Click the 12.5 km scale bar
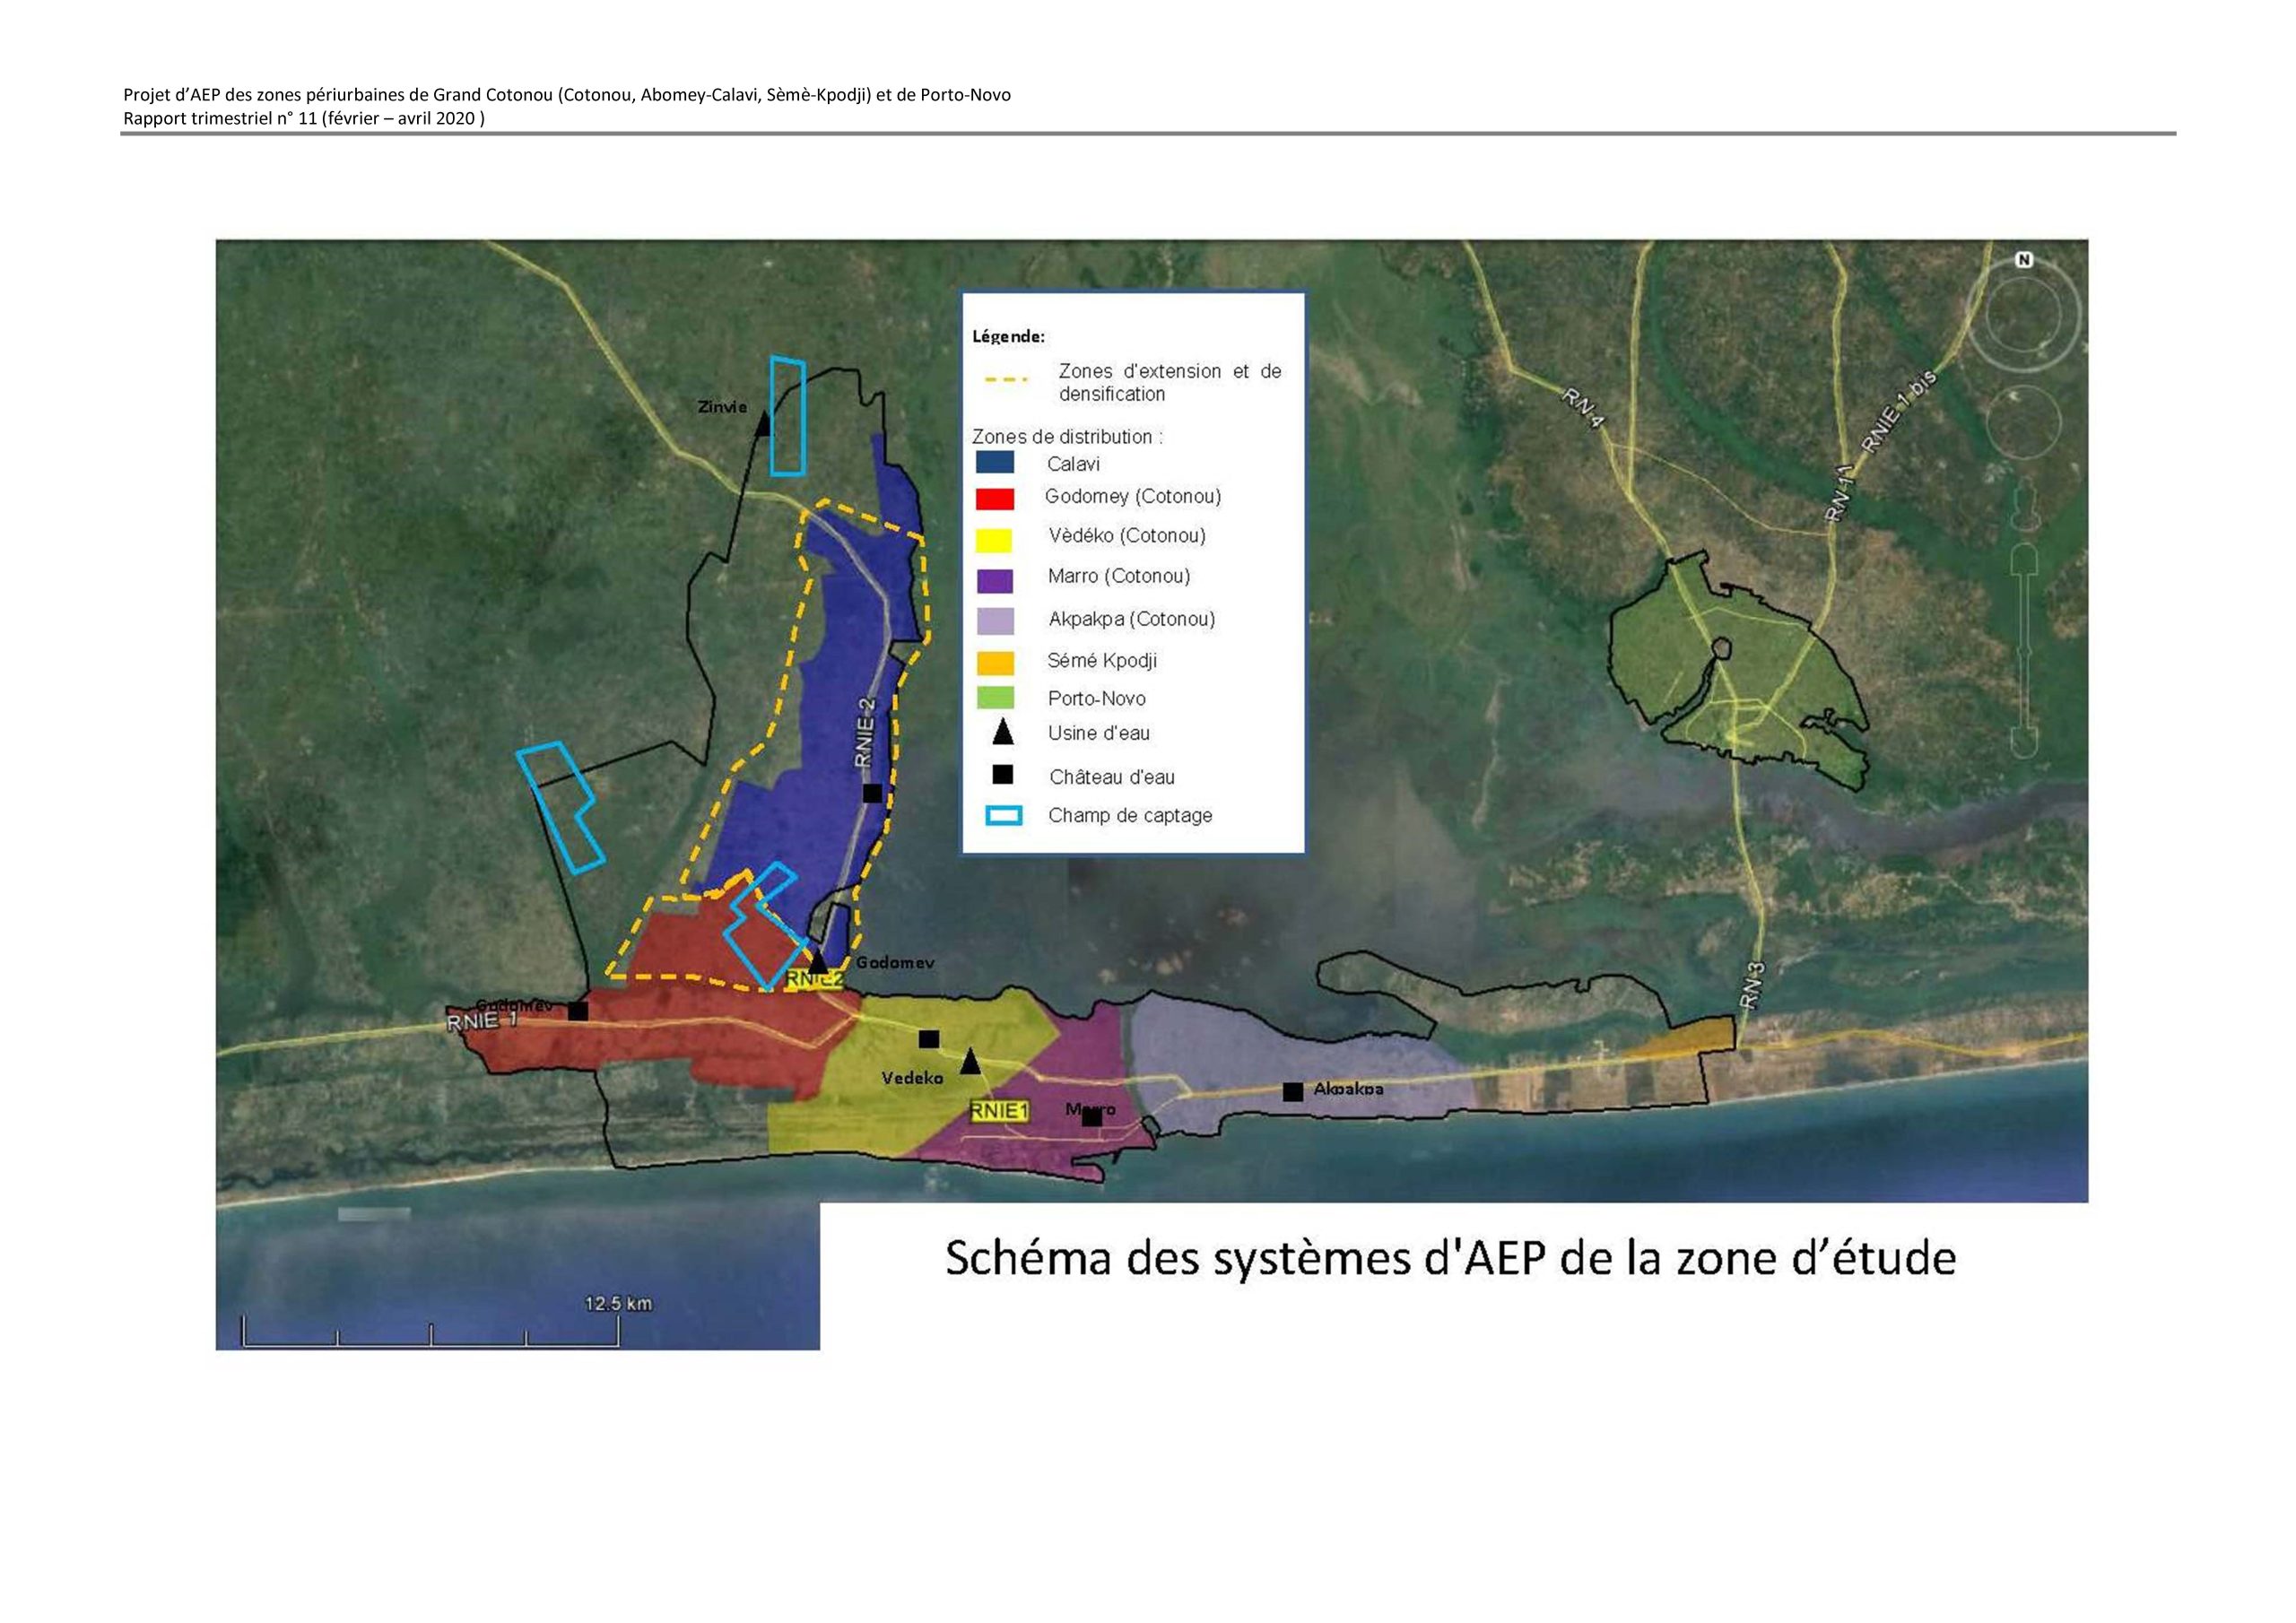 click(430, 1334)
